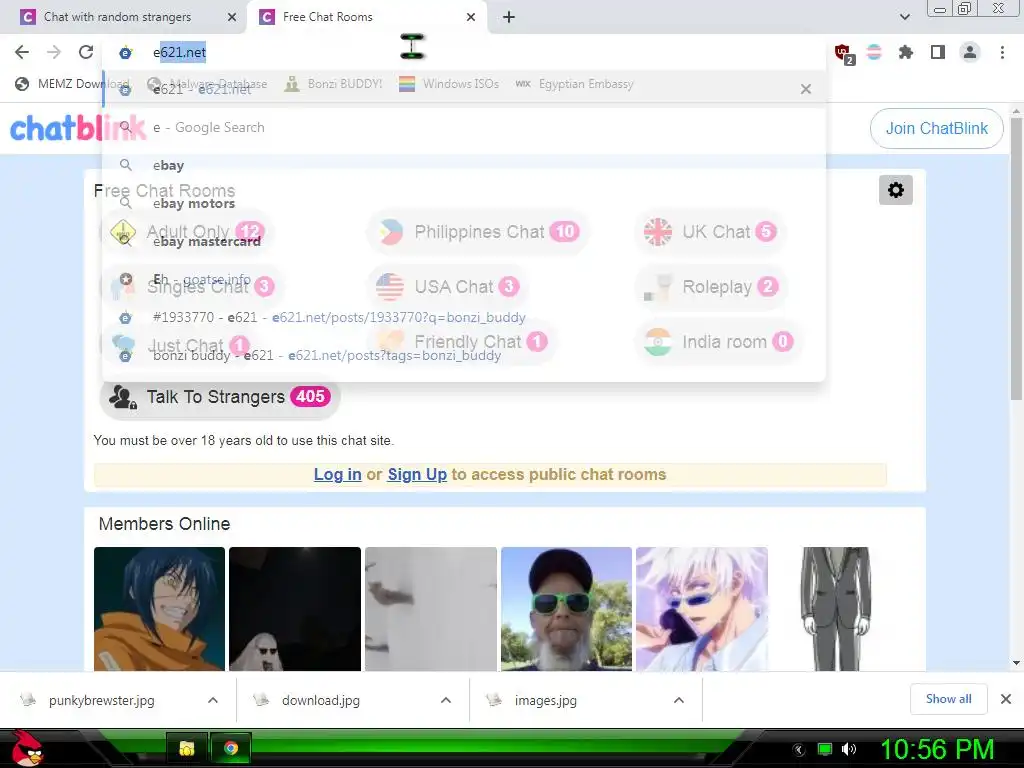Open the MEMZ Download bookmark
This screenshot has width=1024, height=768.
(72, 84)
